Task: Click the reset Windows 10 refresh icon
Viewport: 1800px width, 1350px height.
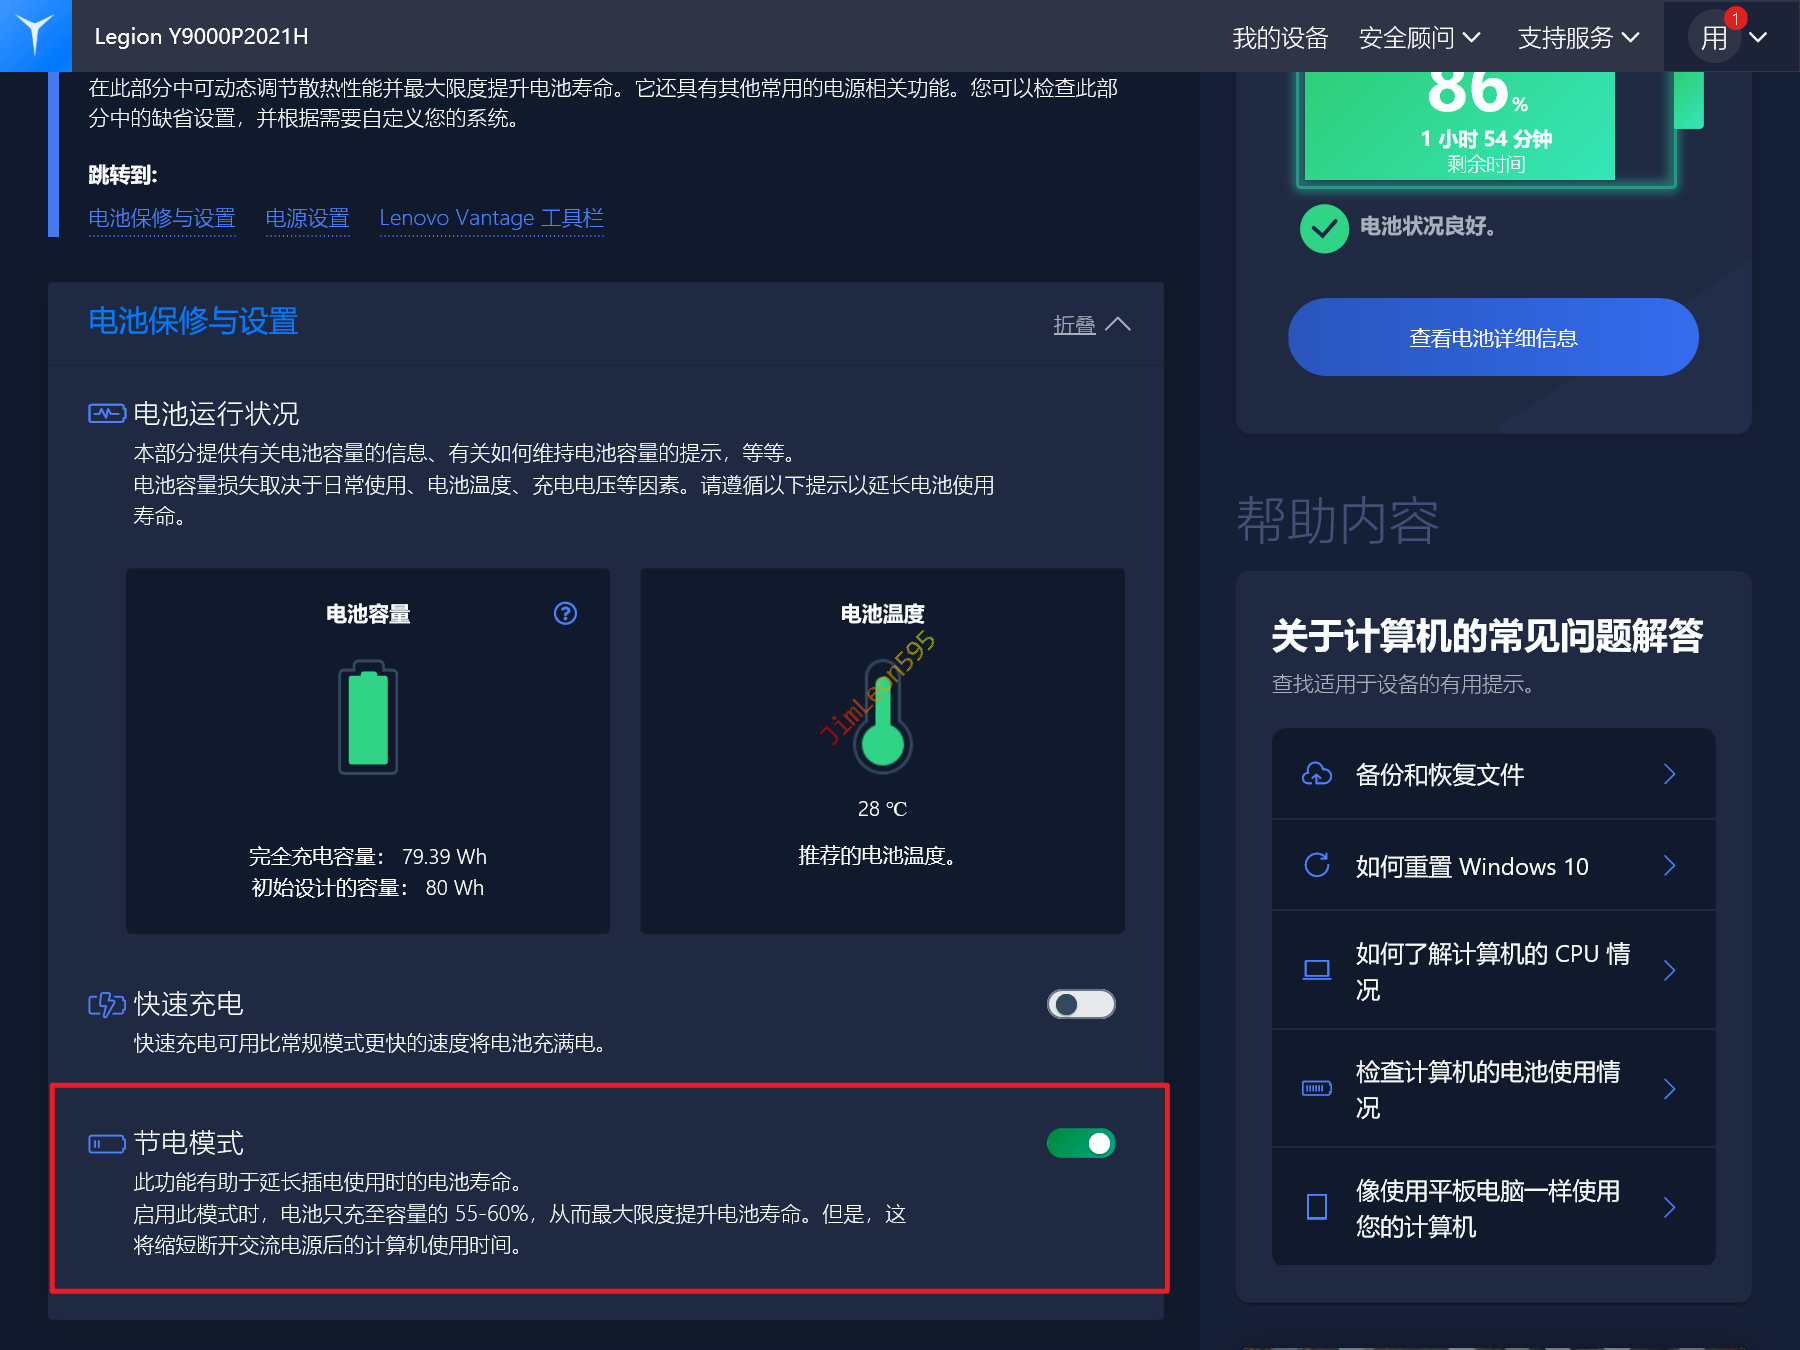Action: pyautogui.click(x=1317, y=865)
